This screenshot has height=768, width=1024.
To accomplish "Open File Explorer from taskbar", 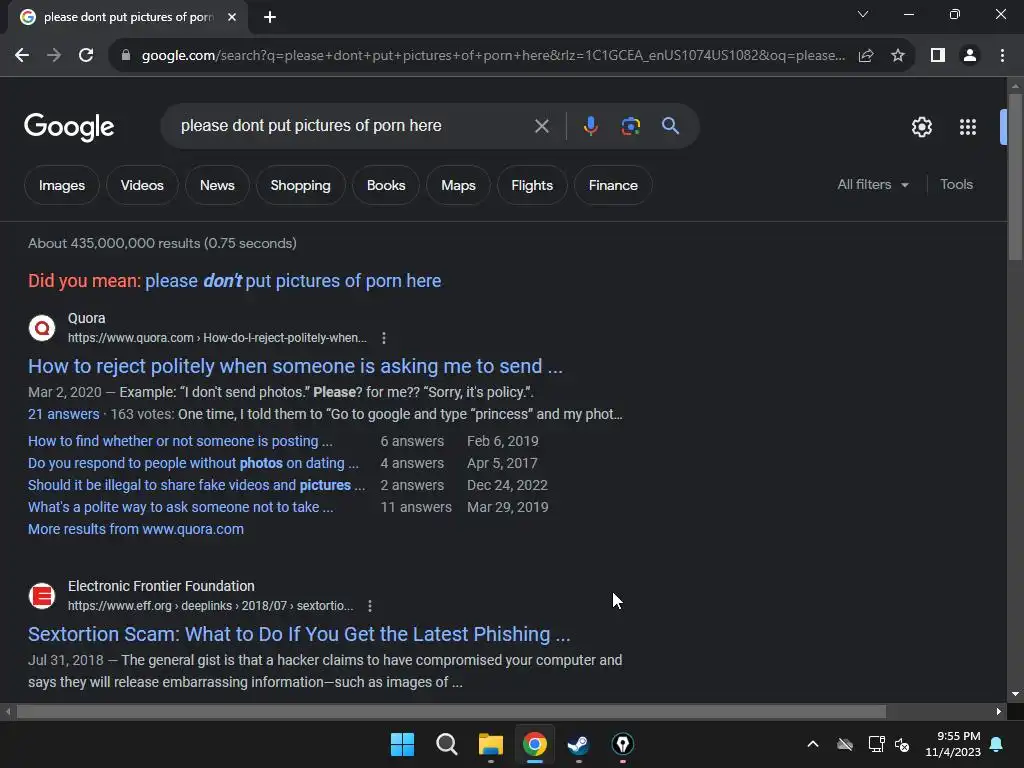I will (x=490, y=744).
